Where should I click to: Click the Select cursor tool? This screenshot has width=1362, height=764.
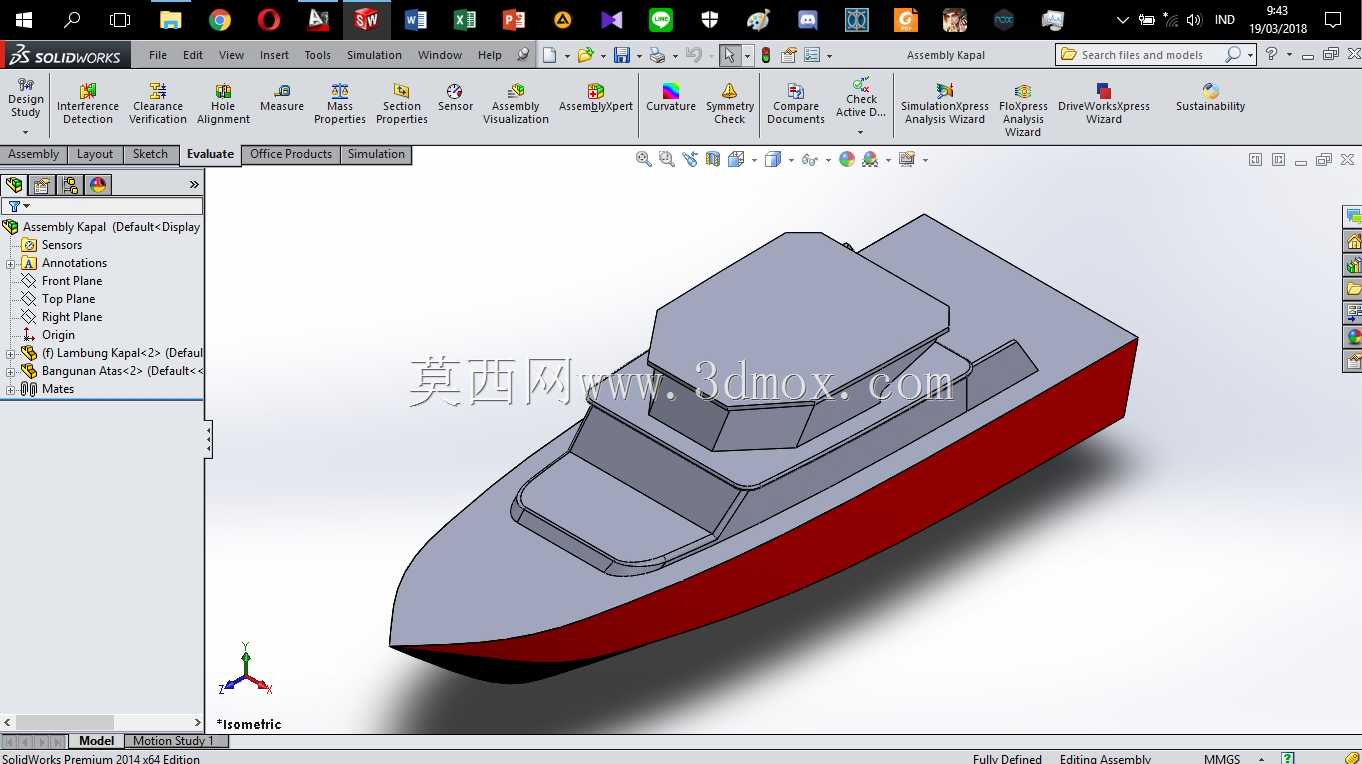click(x=729, y=55)
